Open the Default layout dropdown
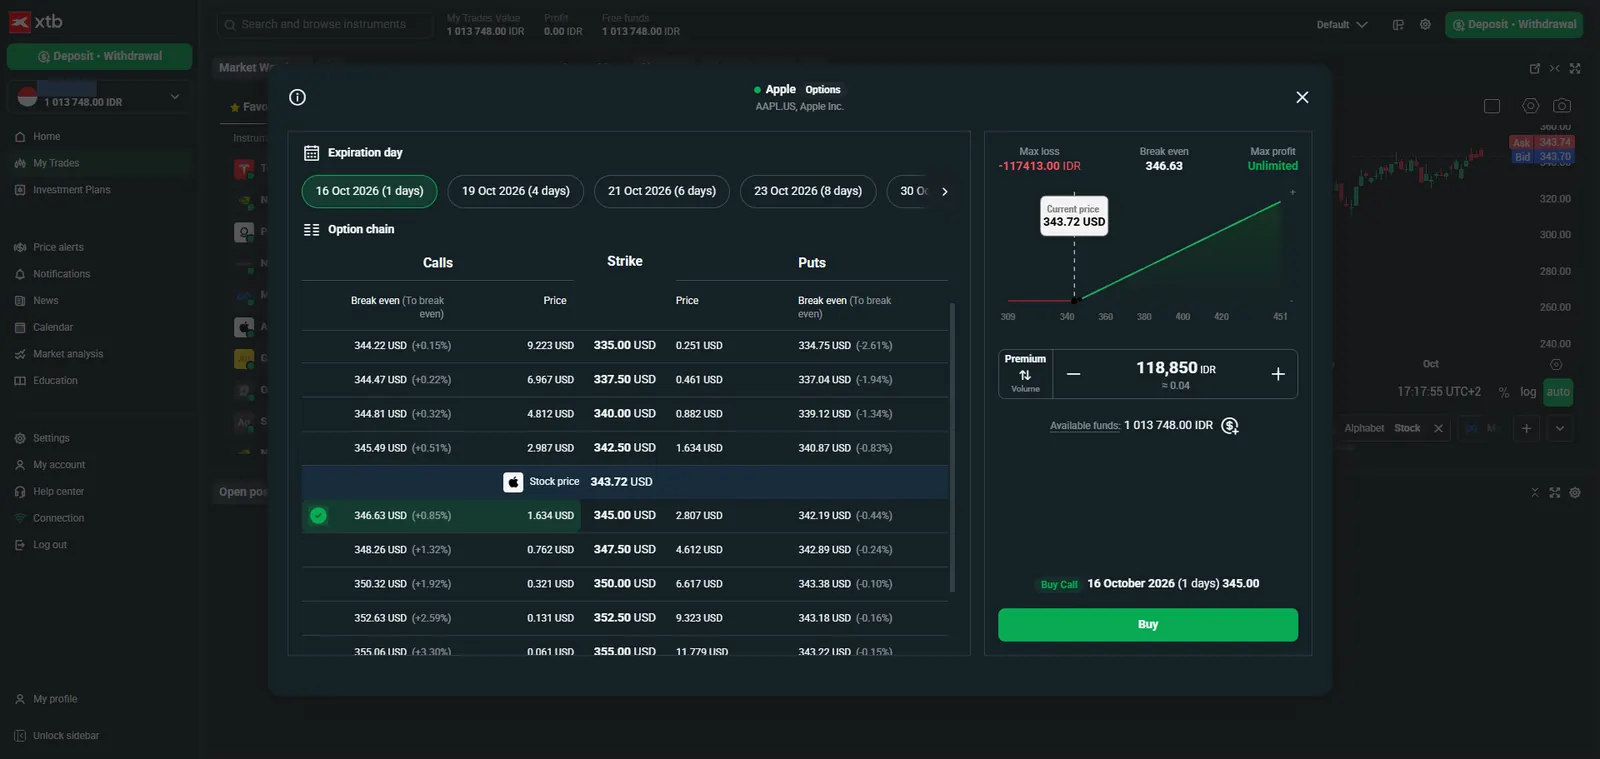The height and width of the screenshot is (759, 1600). (x=1342, y=25)
